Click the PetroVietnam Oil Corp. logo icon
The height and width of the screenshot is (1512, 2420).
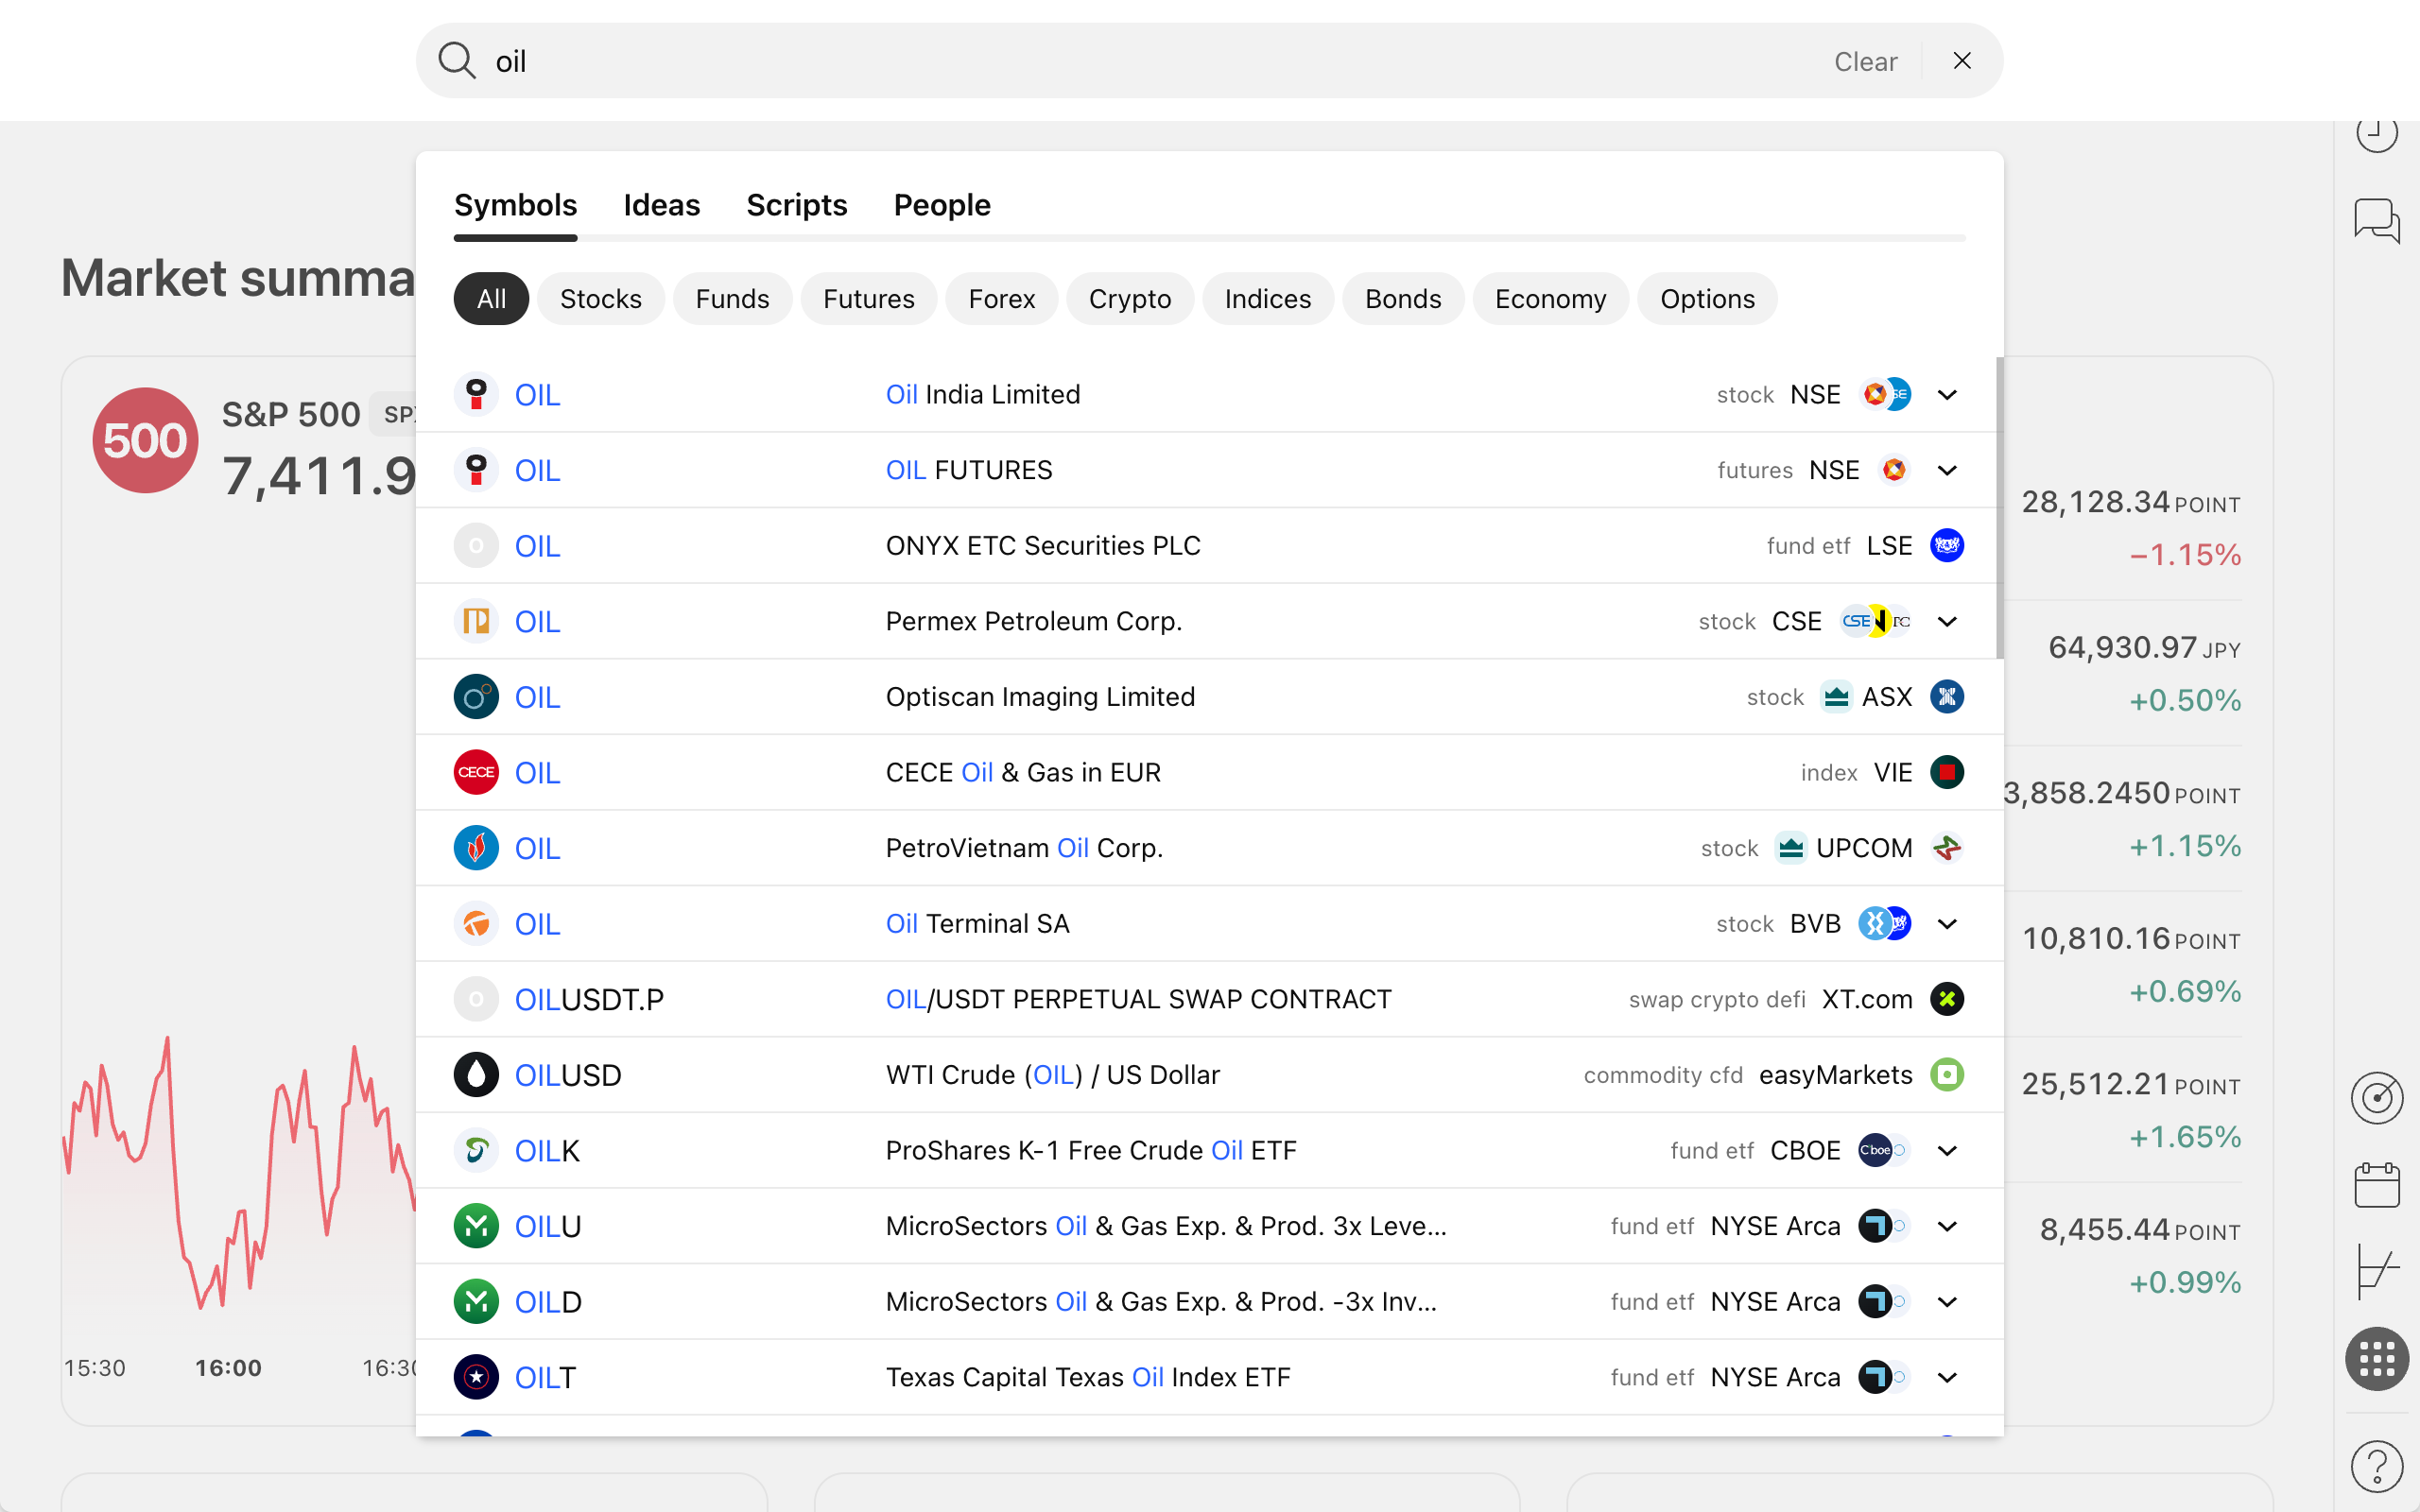pos(476,848)
